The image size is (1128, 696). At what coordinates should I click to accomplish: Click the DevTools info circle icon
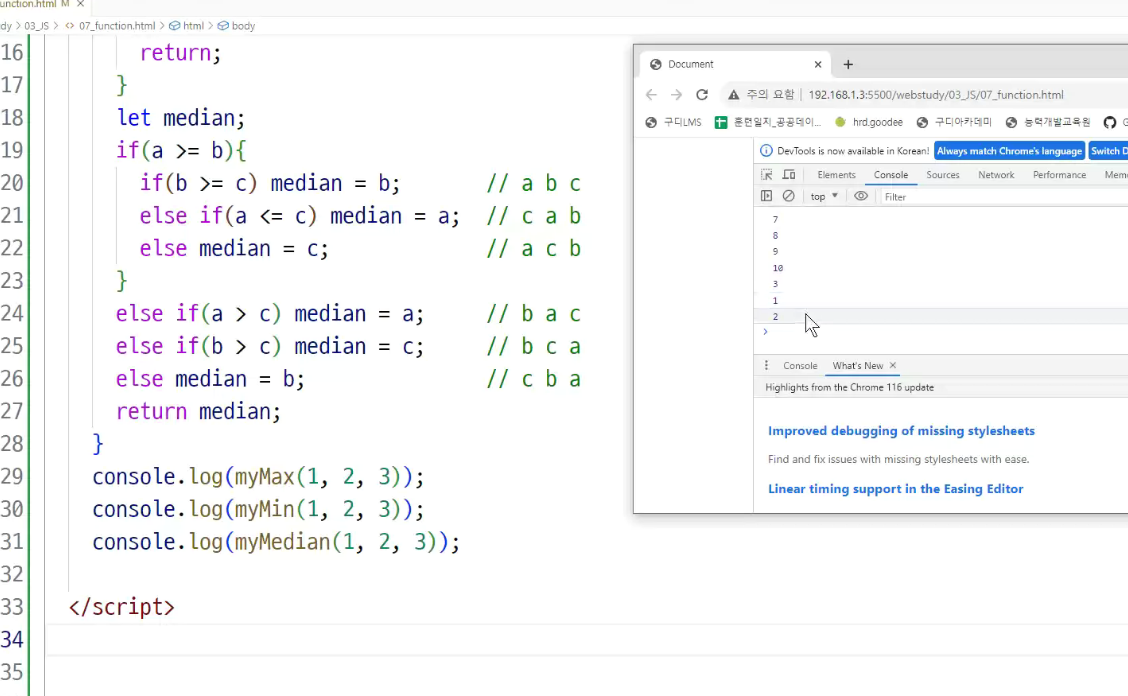point(766,151)
